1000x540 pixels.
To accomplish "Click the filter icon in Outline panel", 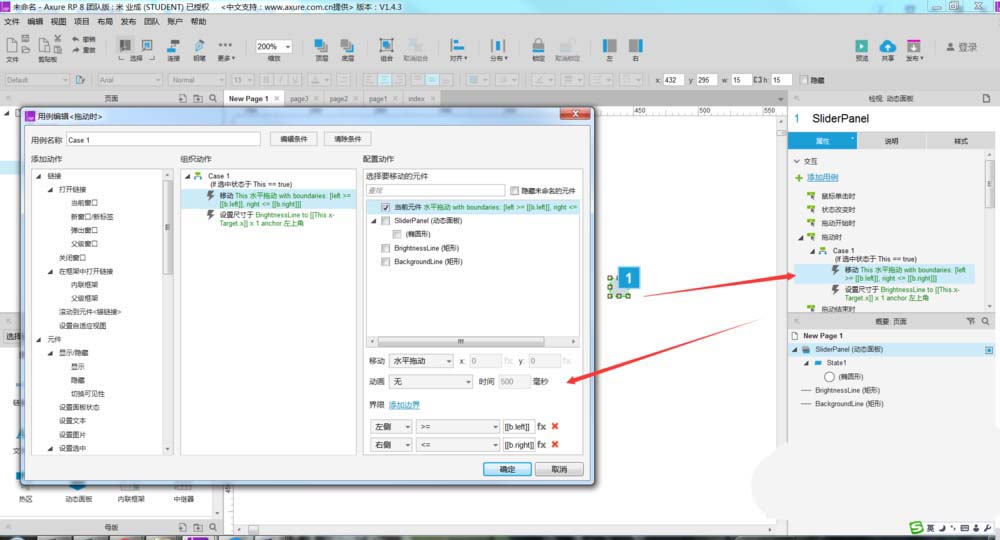I will coord(971,321).
